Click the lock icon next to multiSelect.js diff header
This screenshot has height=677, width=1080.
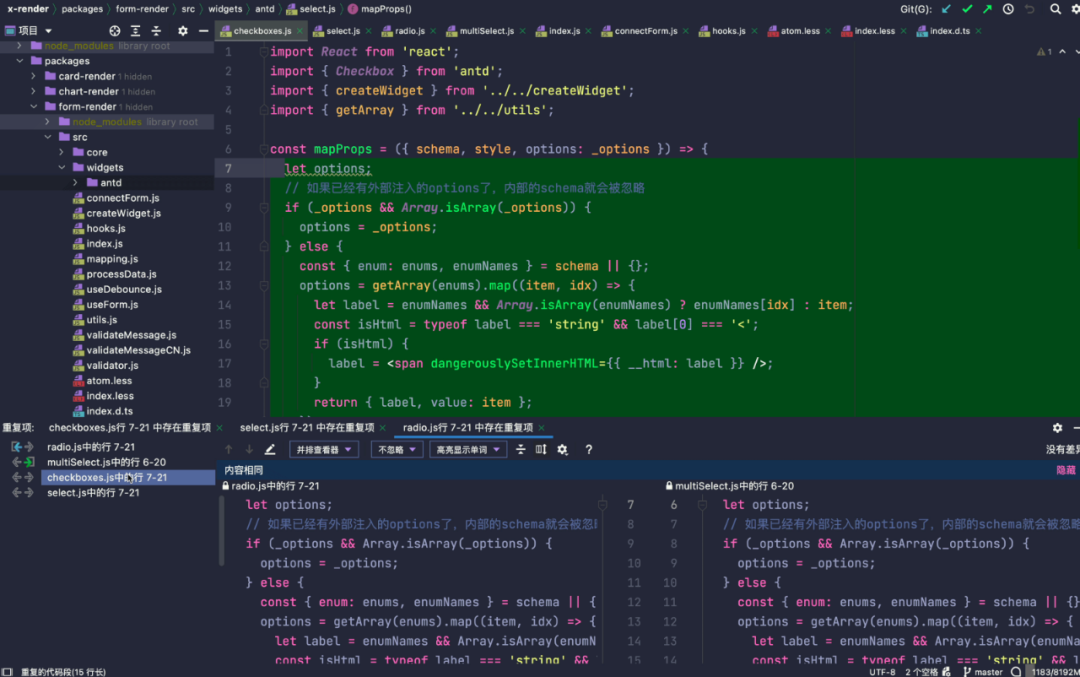(669, 486)
